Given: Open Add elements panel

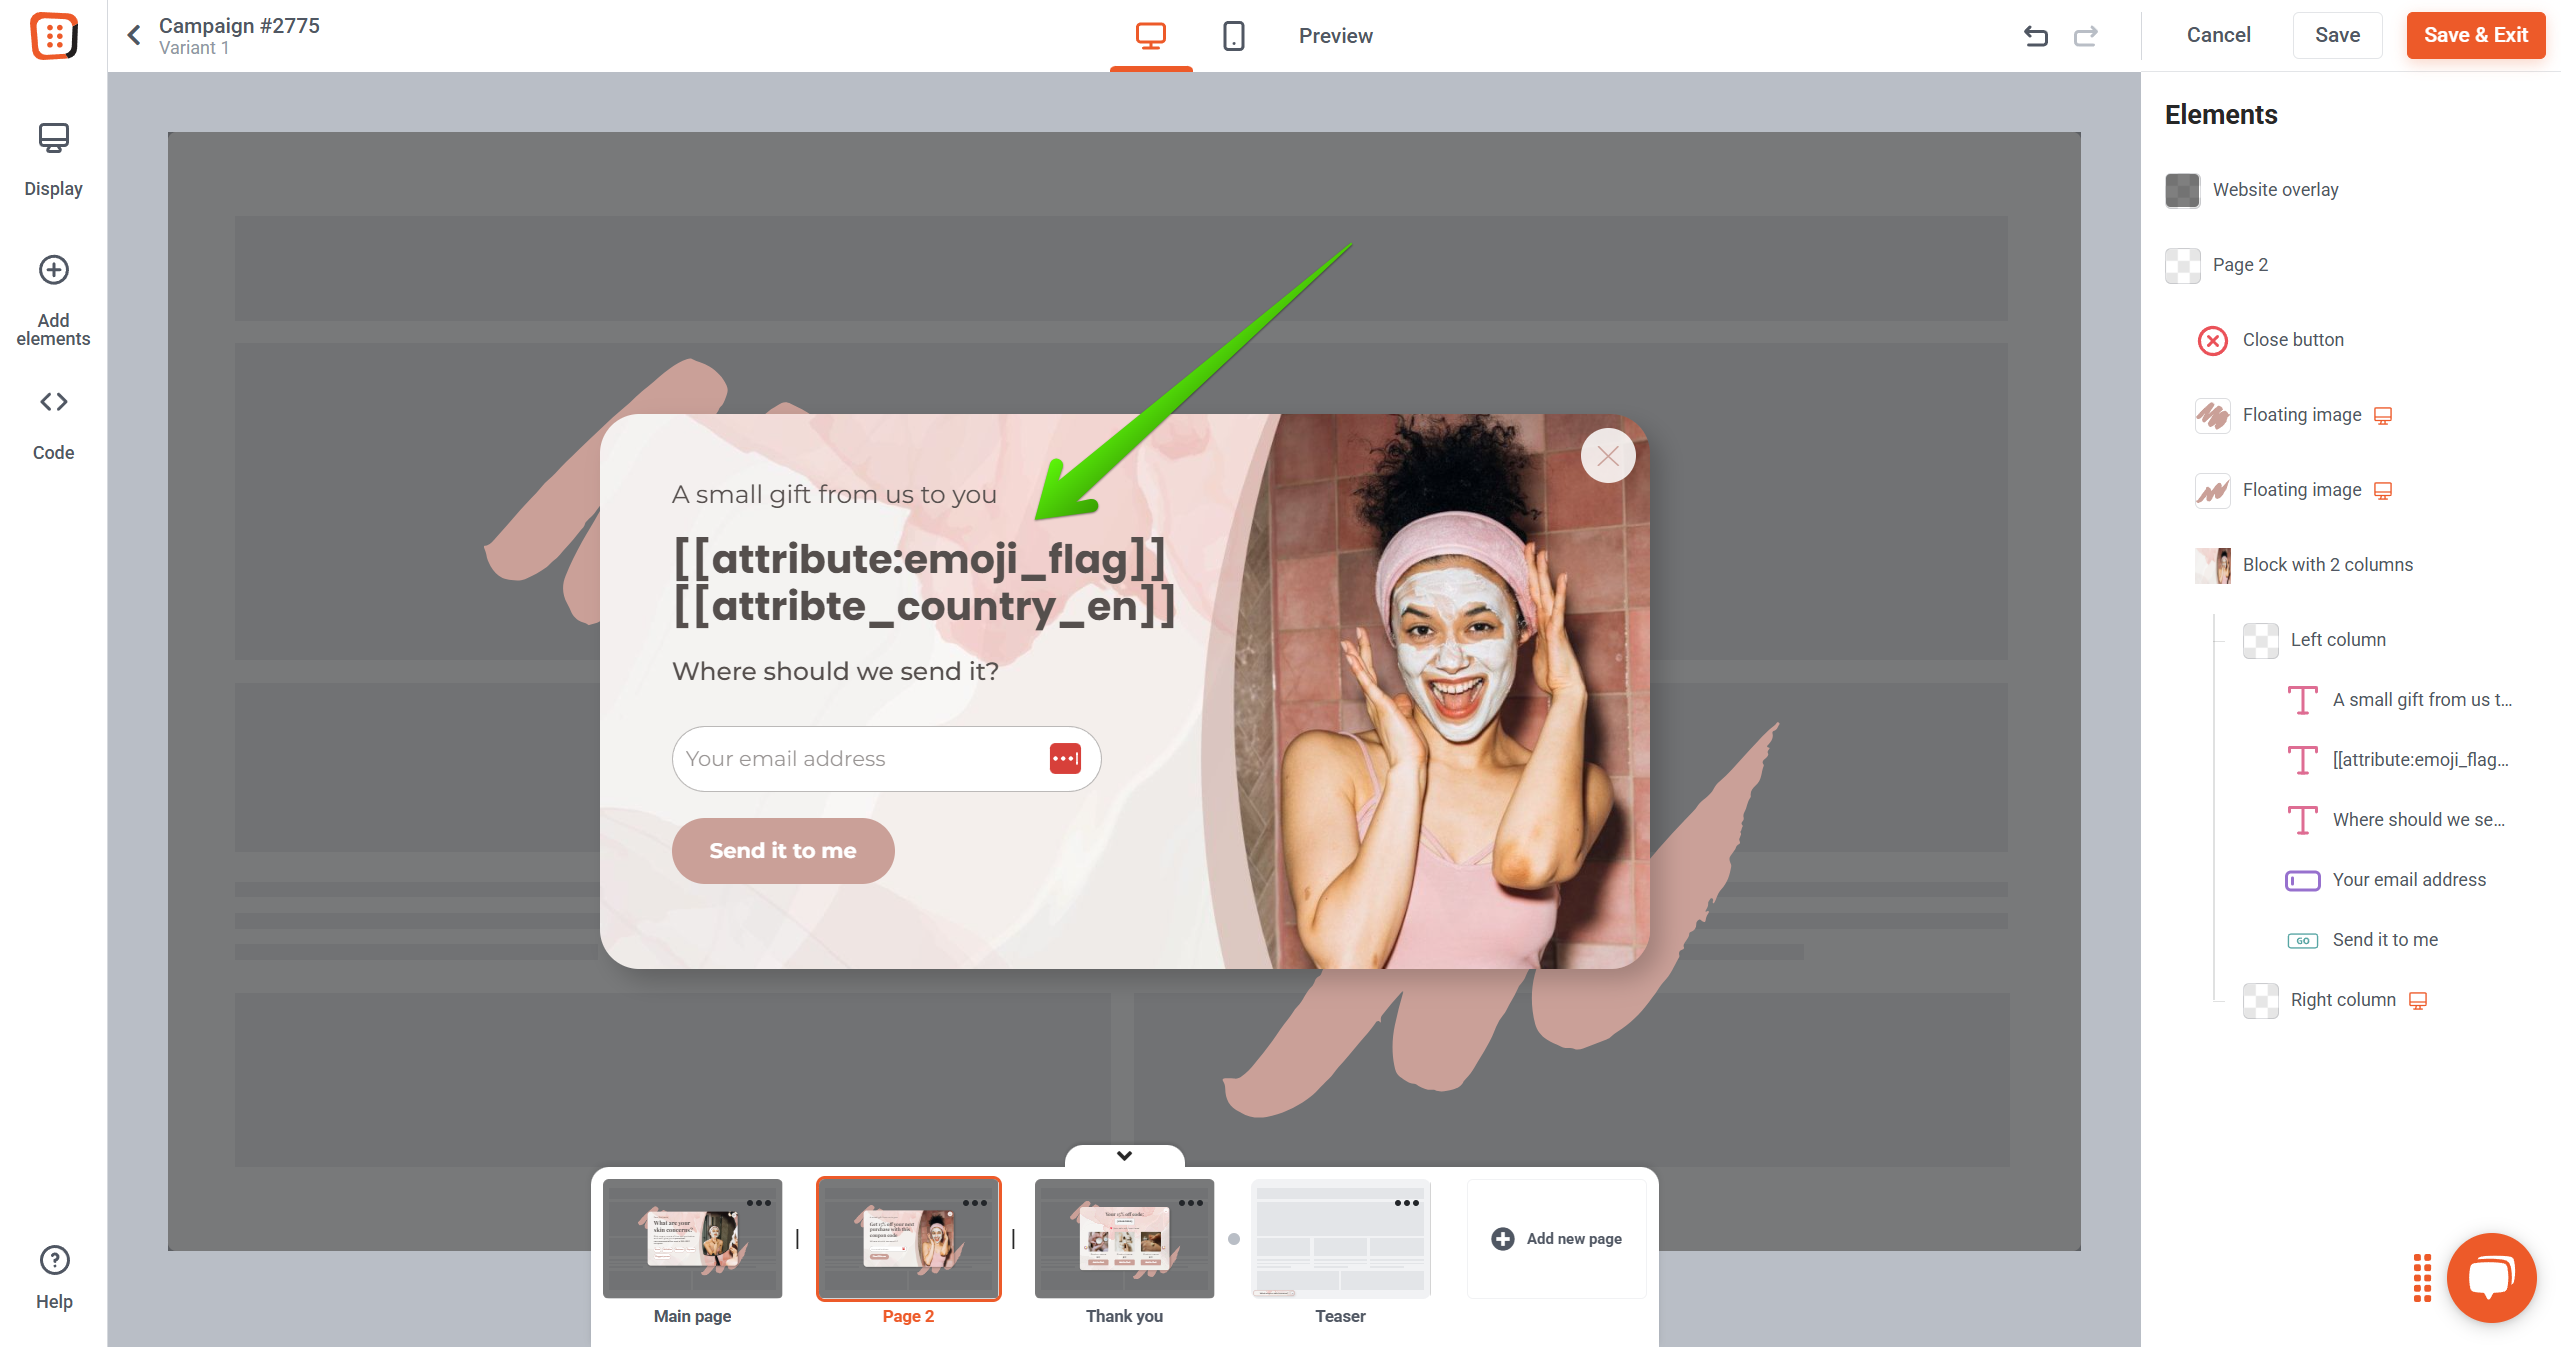Looking at the screenshot, I should point(54,301).
